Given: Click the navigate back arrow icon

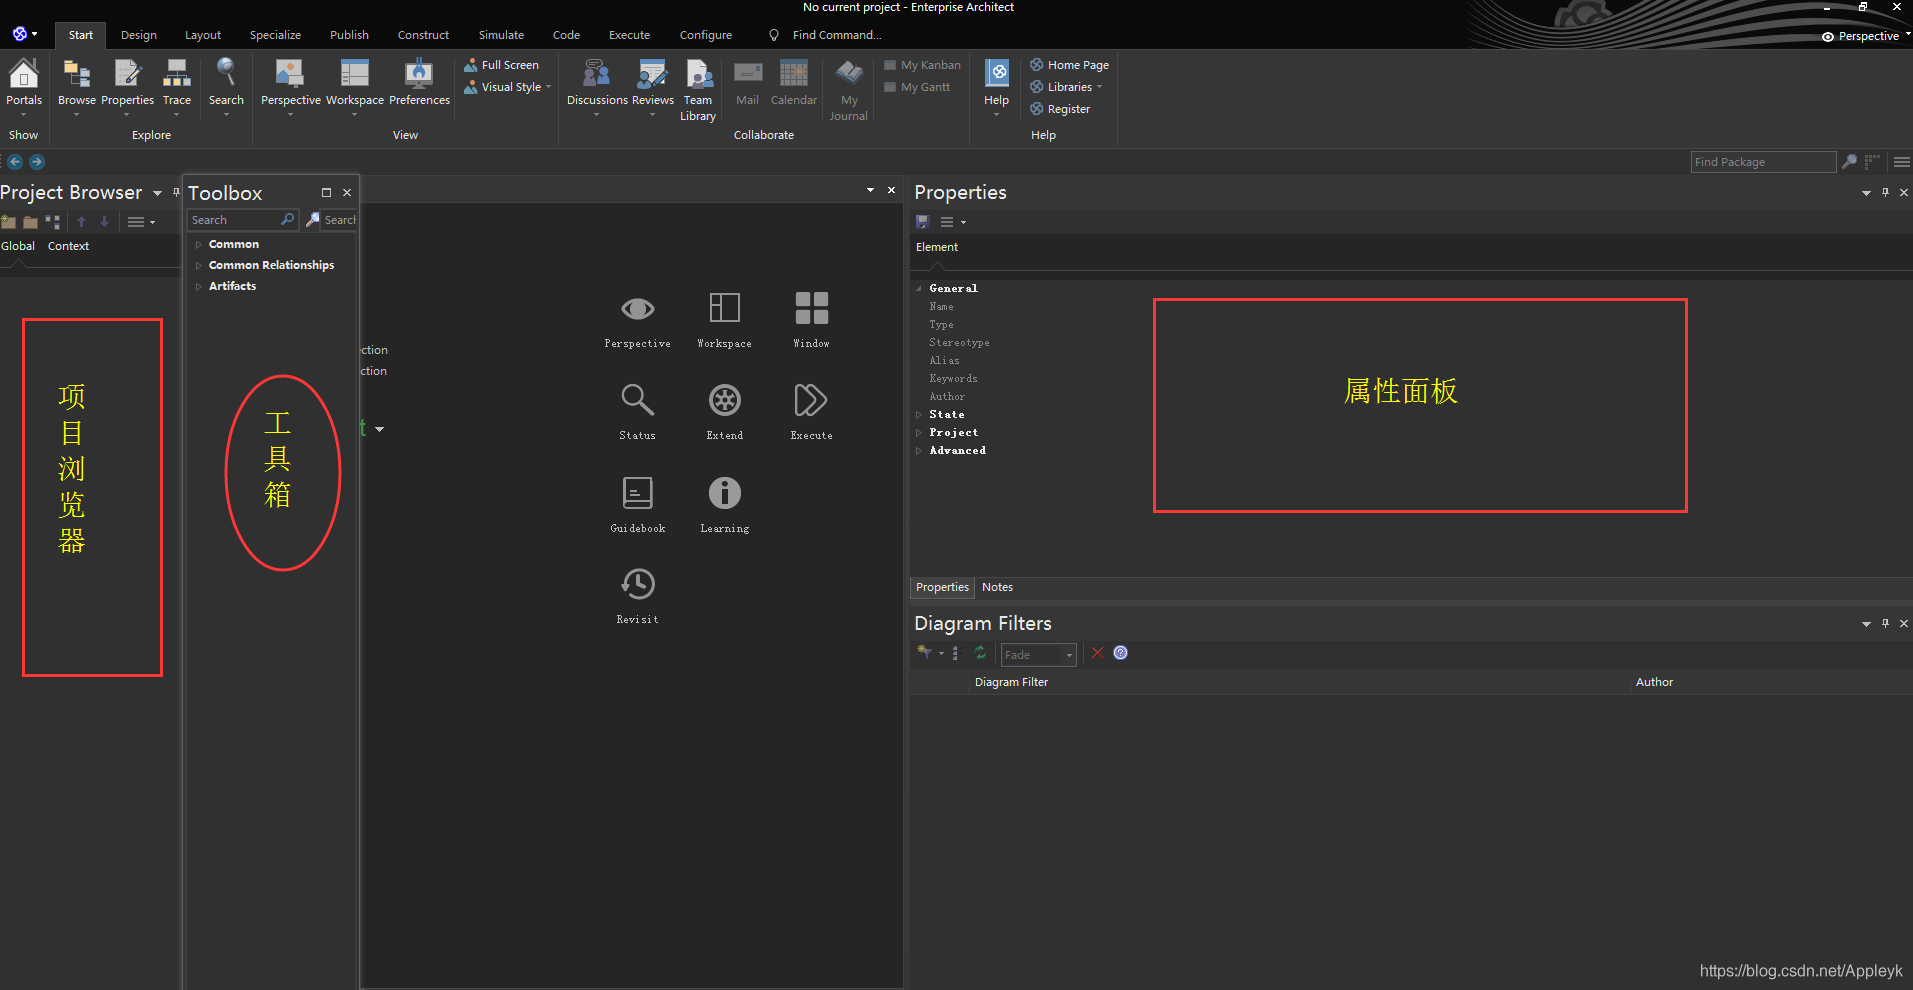Looking at the screenshot, I should (15, 162).
